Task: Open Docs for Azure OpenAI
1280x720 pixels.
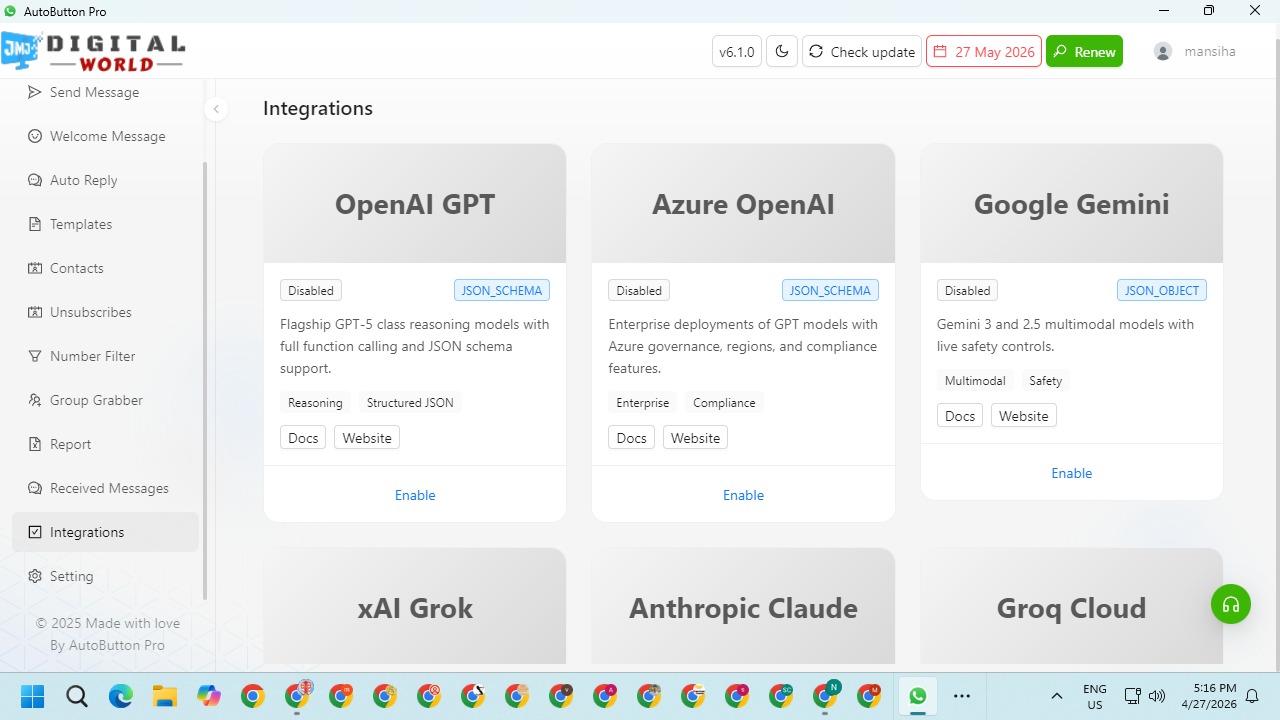Action: tap(631, 438)
